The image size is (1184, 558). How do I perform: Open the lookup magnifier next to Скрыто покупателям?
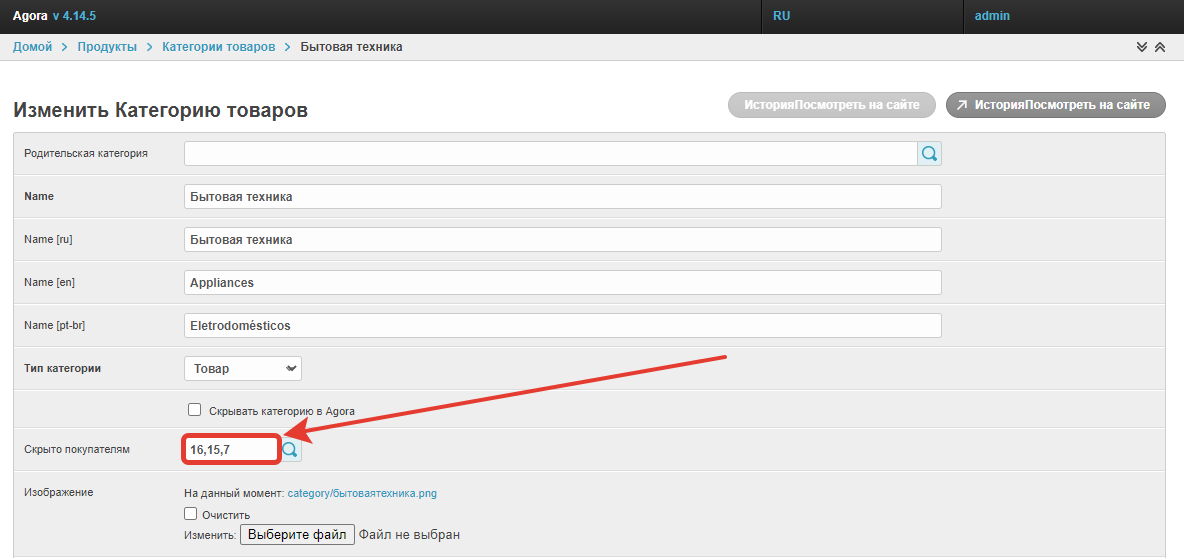click(290, 451)
